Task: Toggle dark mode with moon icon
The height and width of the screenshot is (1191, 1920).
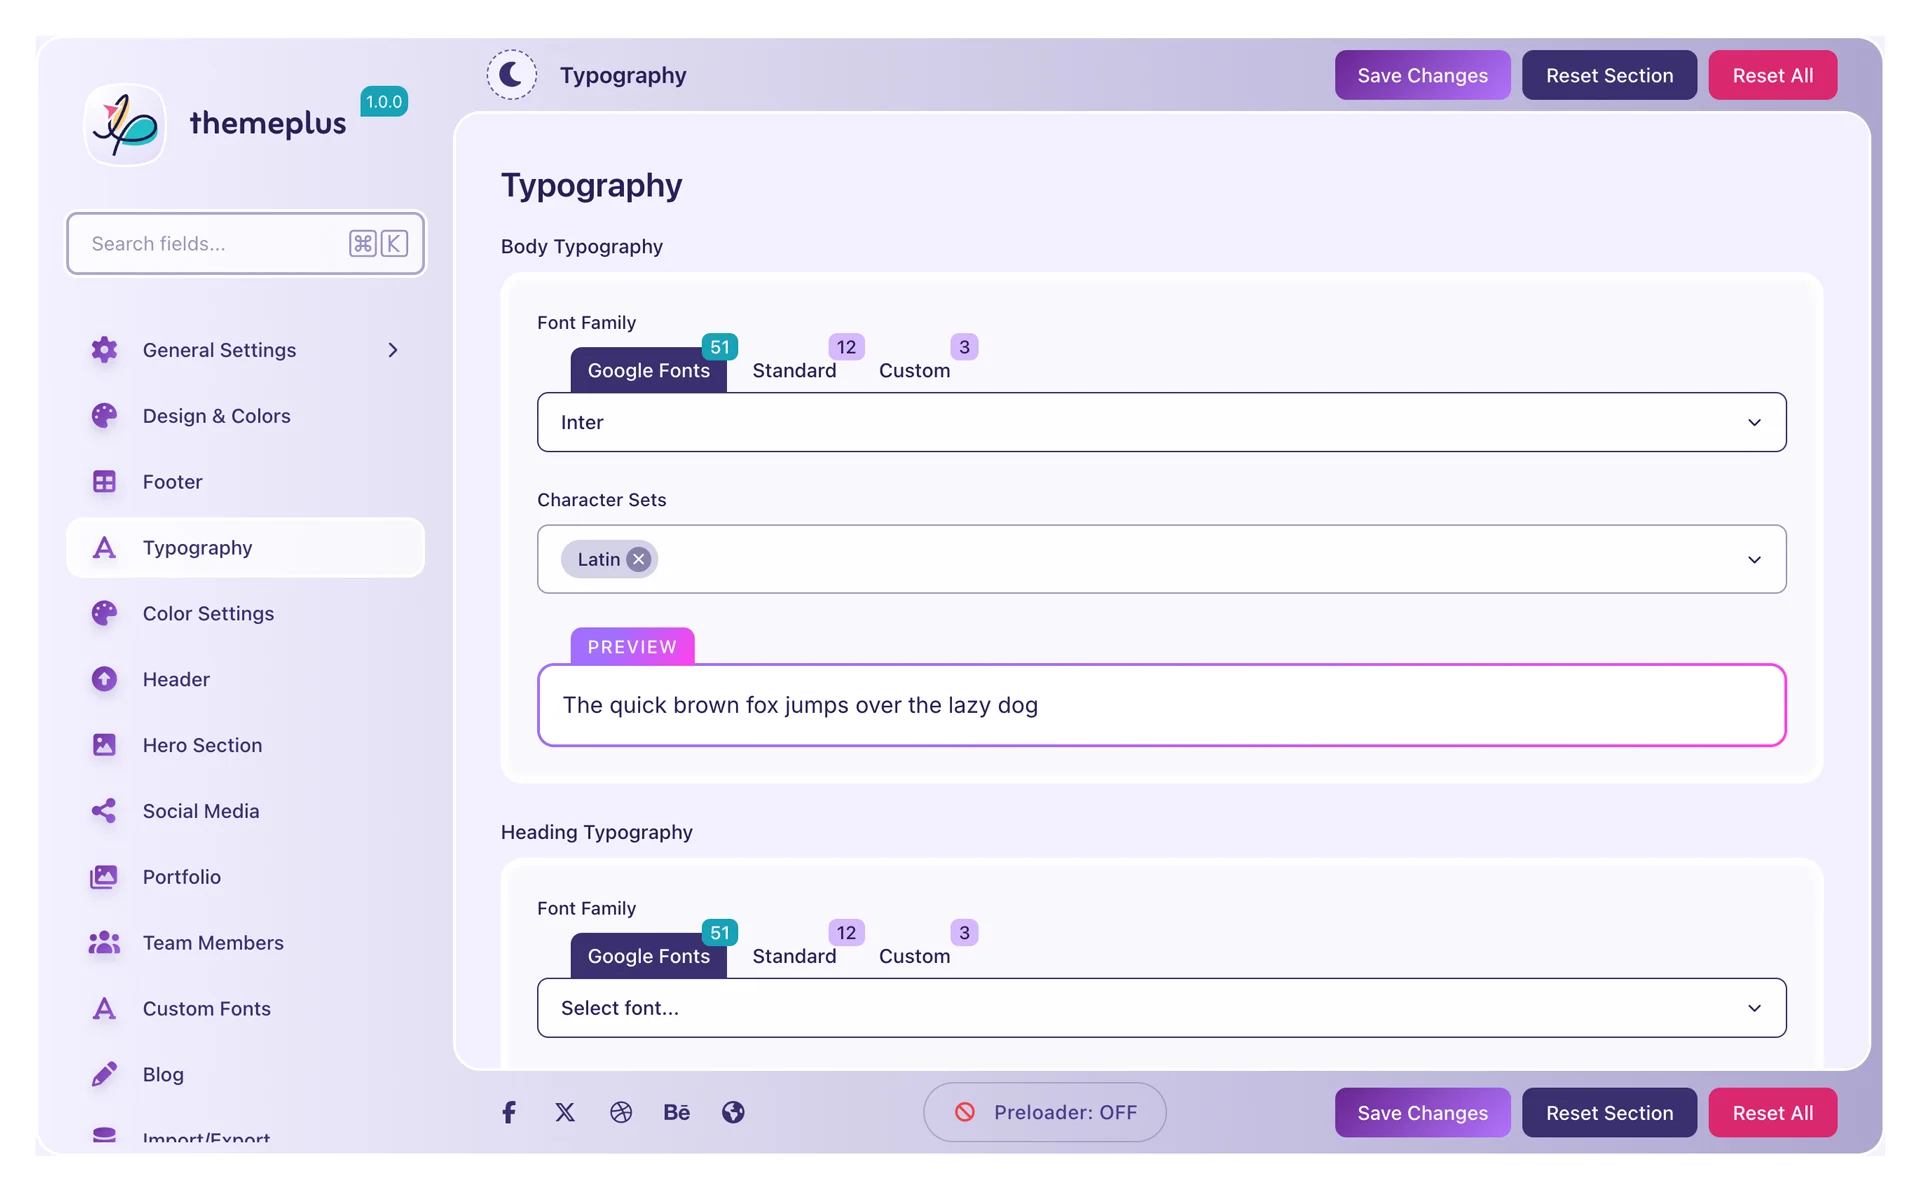Action: (511, 75)
